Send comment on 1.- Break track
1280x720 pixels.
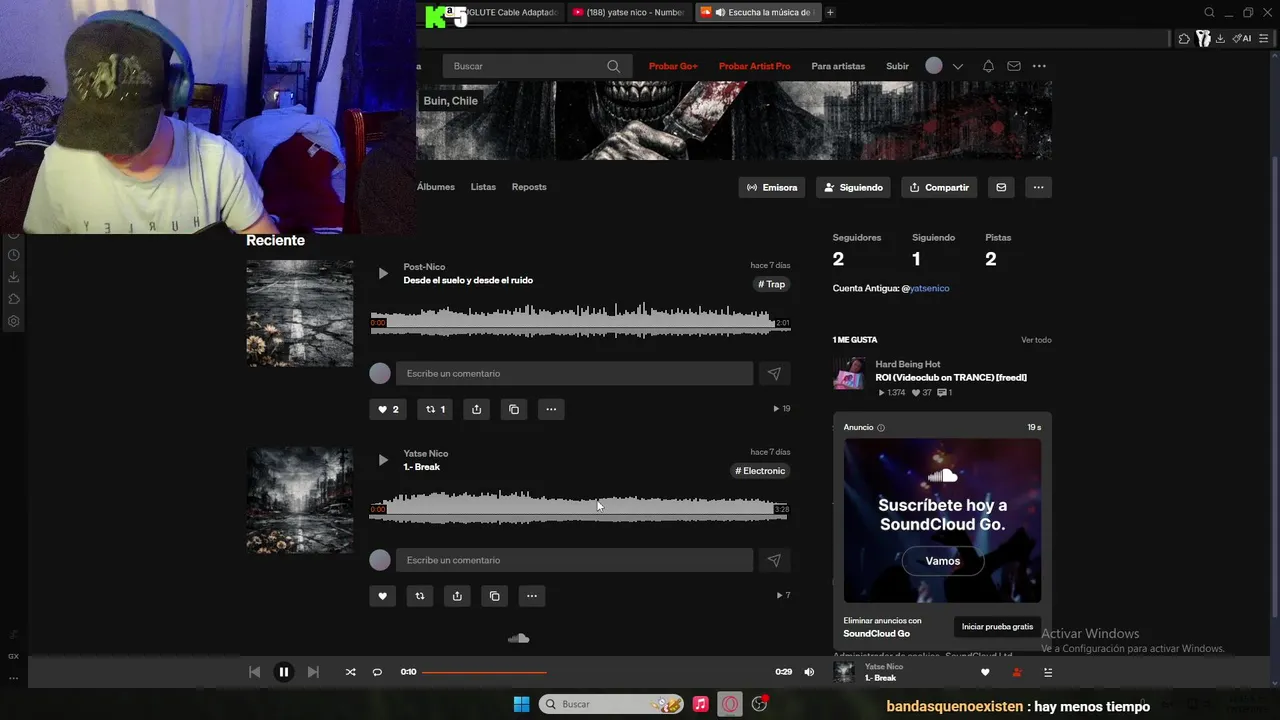click(774, 560)
